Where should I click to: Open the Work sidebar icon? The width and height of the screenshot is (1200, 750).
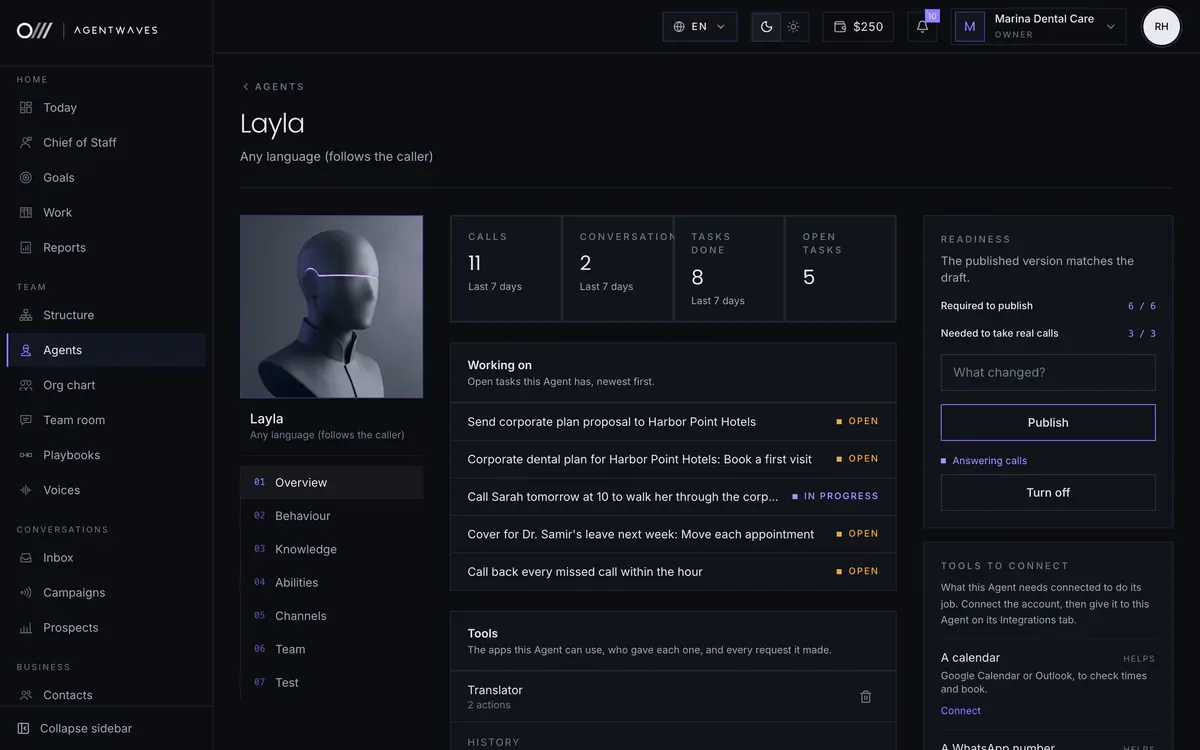[x=26, y=213]
